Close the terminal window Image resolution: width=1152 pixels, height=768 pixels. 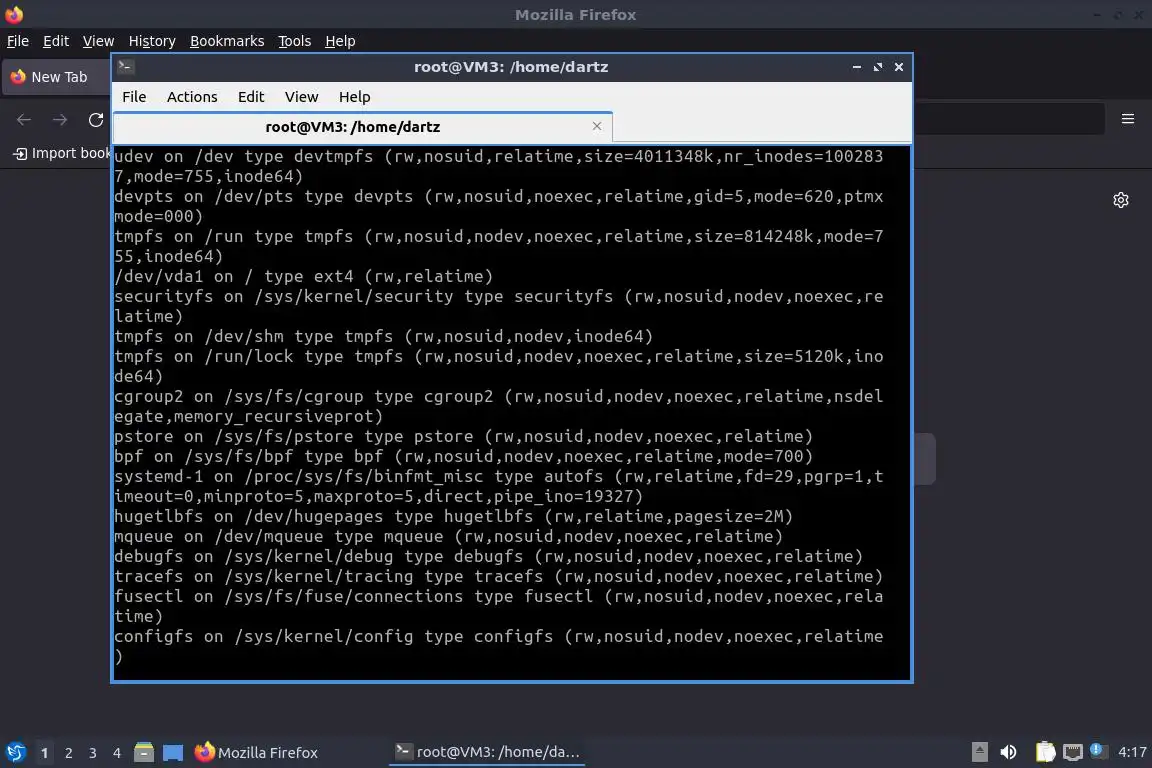899,67
